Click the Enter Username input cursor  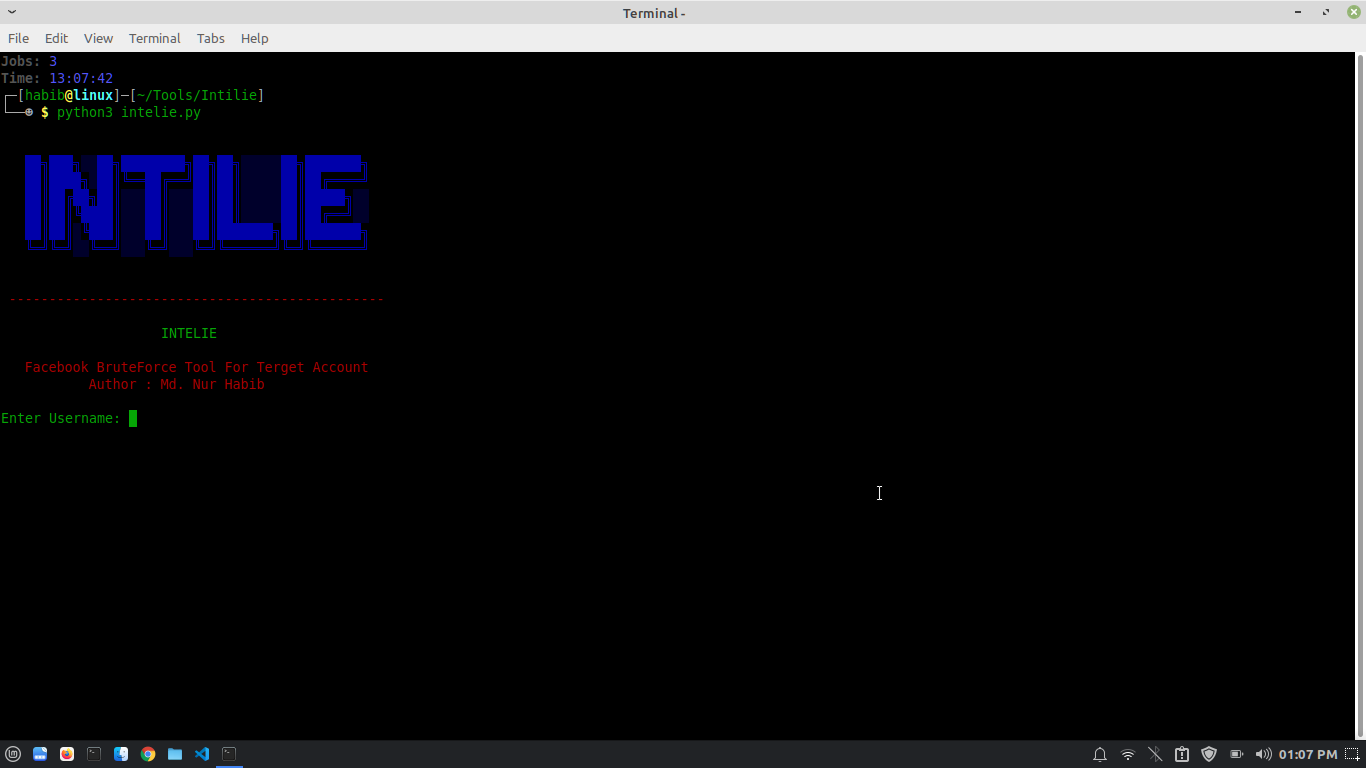(x=133, y=418)
